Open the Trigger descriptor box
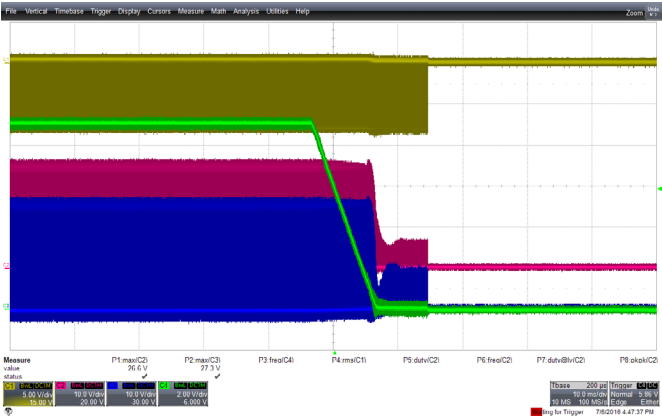This screenshot has height=416, width=662. tap(634, 394)
